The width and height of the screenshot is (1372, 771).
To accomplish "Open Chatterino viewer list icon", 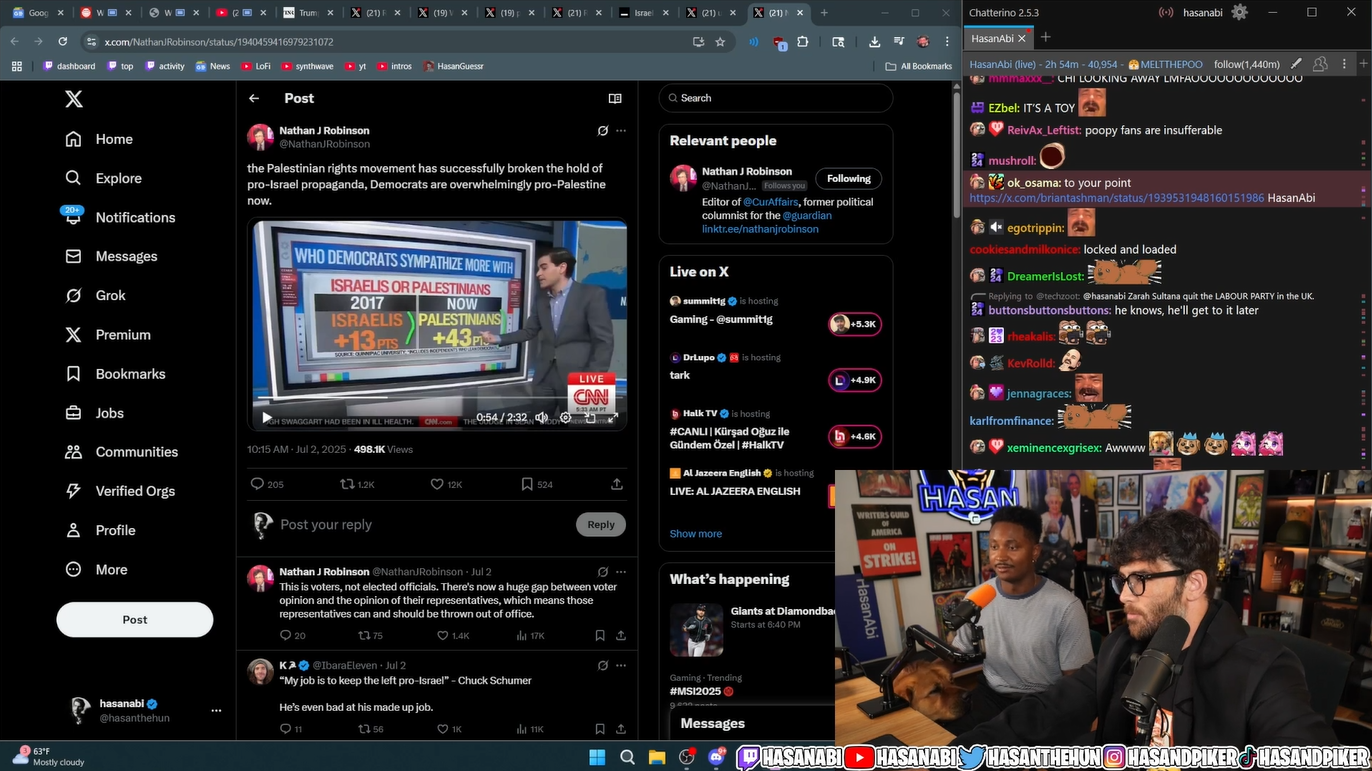I will point(1320,64).
